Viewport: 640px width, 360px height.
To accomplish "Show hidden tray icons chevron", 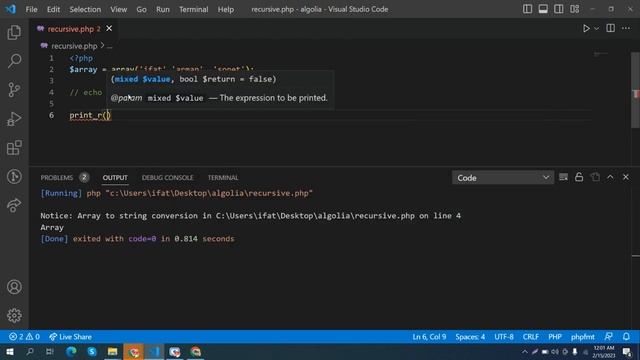I will (x=524, y=351).
